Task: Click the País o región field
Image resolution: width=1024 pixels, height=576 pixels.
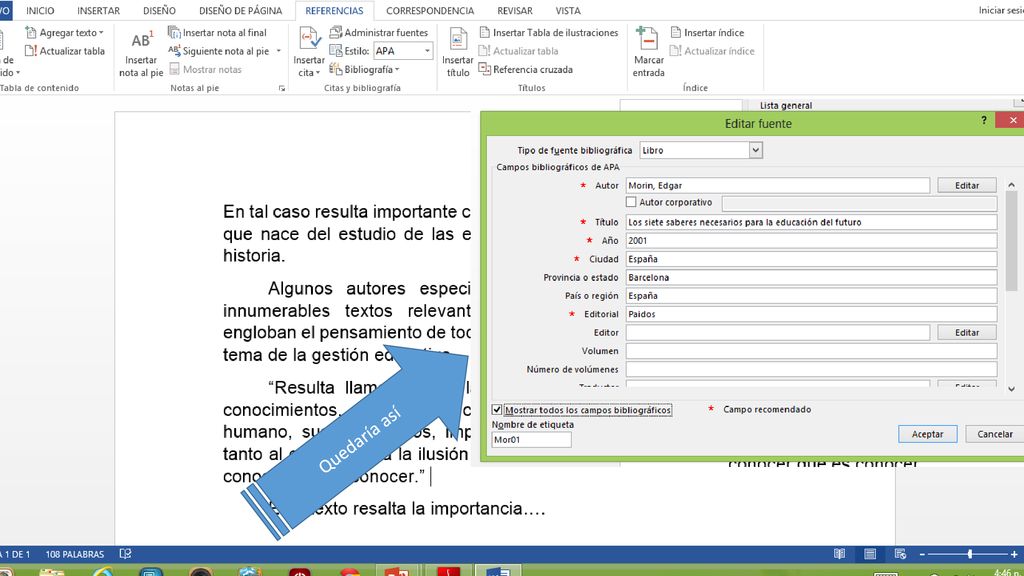Action: [x=811, y=296]
